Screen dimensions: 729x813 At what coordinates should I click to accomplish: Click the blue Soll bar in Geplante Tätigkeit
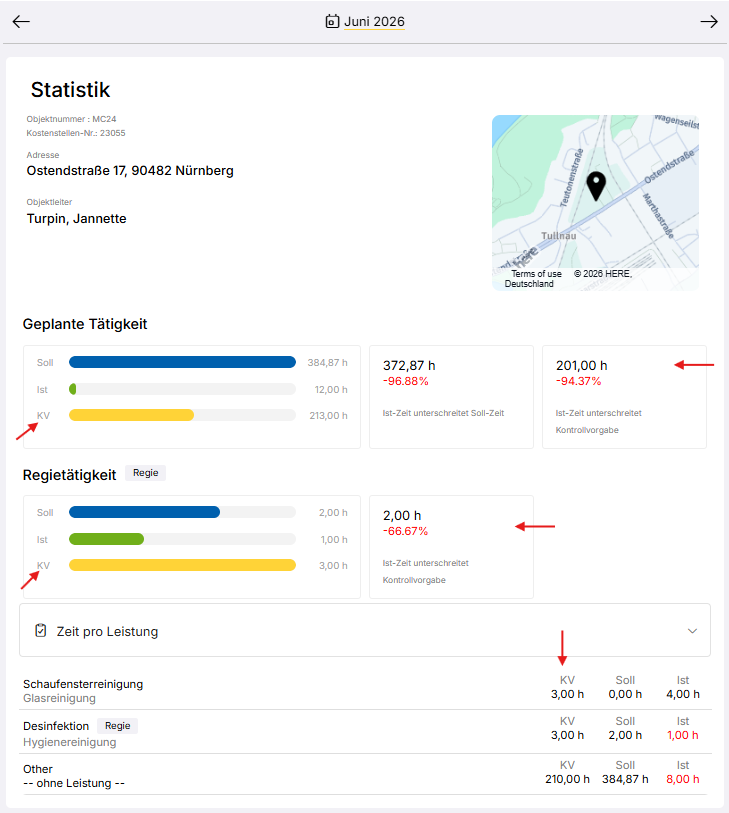[183, 362]
